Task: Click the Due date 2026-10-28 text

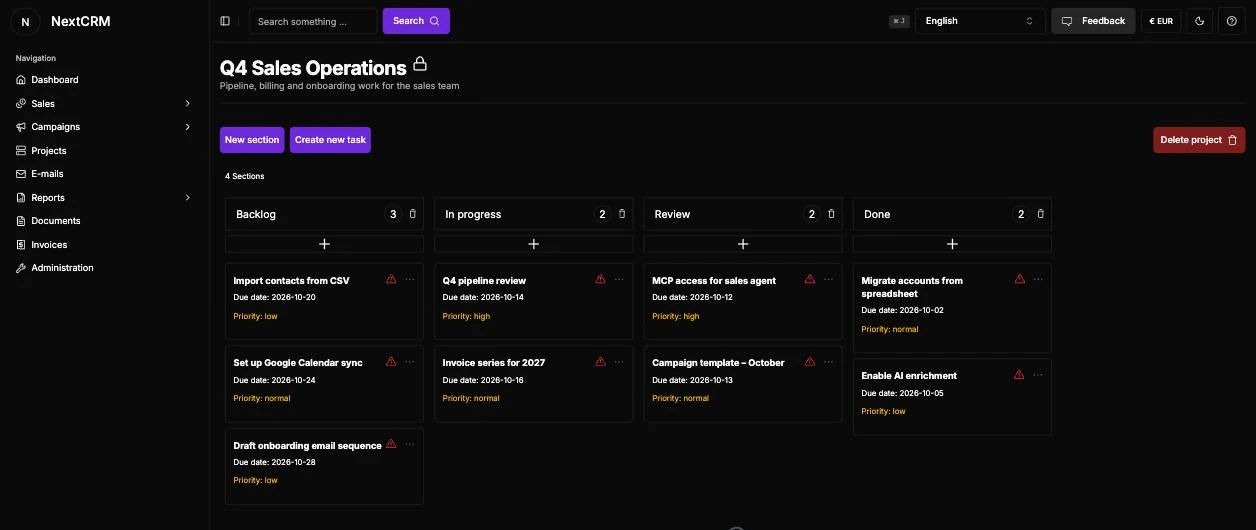Action: click(x=274, y=462)
